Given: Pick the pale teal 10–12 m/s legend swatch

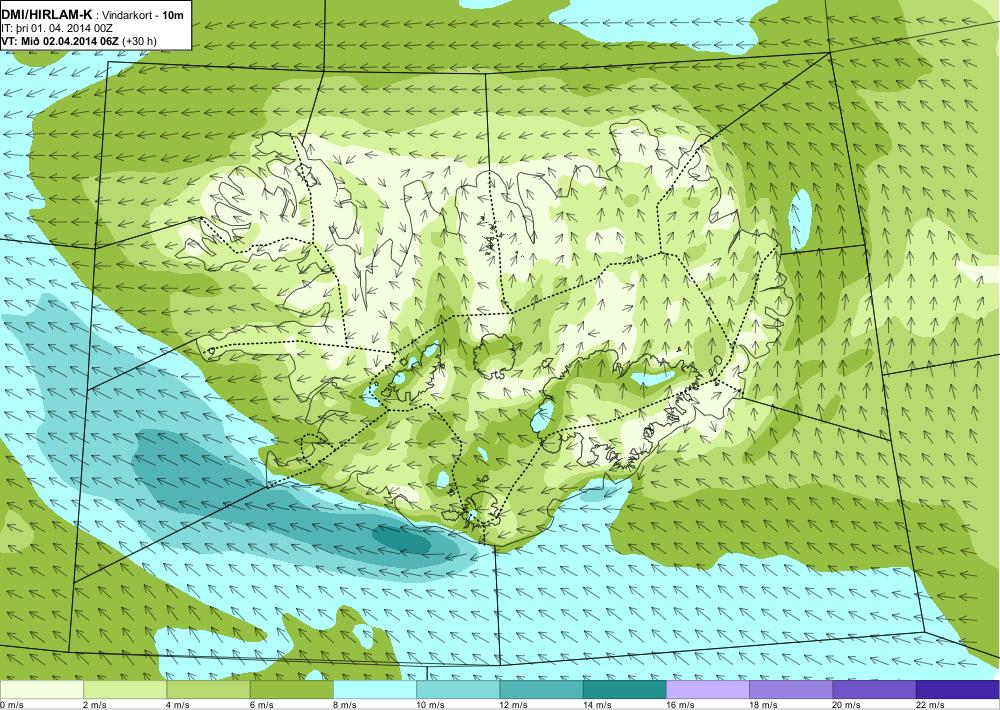Looking at the screenshot, I should pos(458,690).
